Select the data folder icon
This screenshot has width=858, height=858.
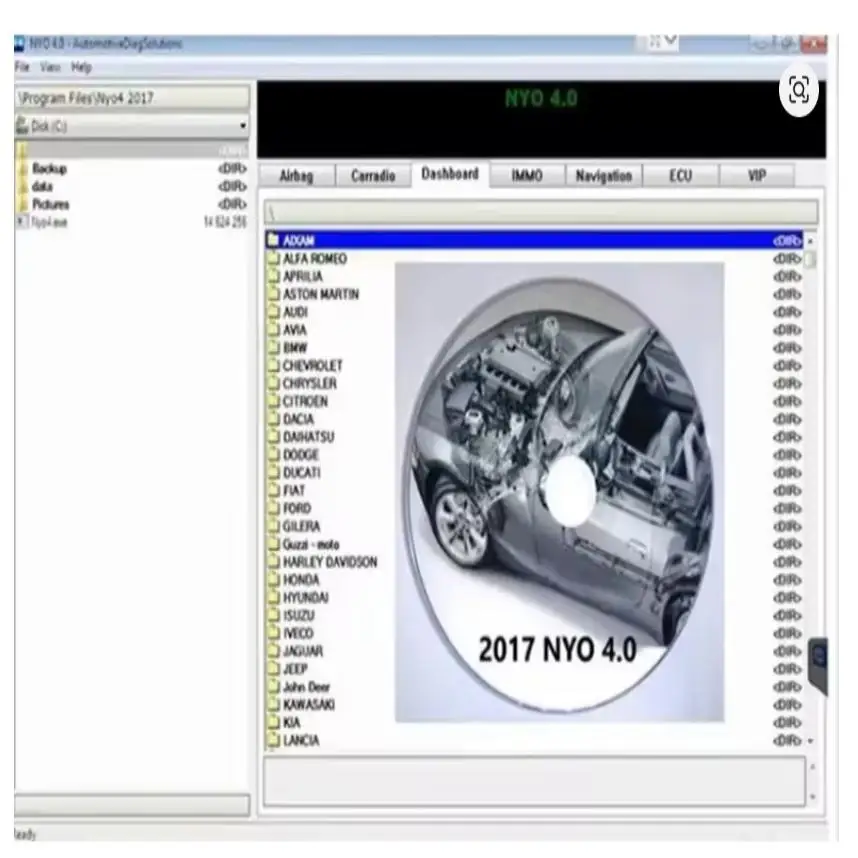pos(23,187)
